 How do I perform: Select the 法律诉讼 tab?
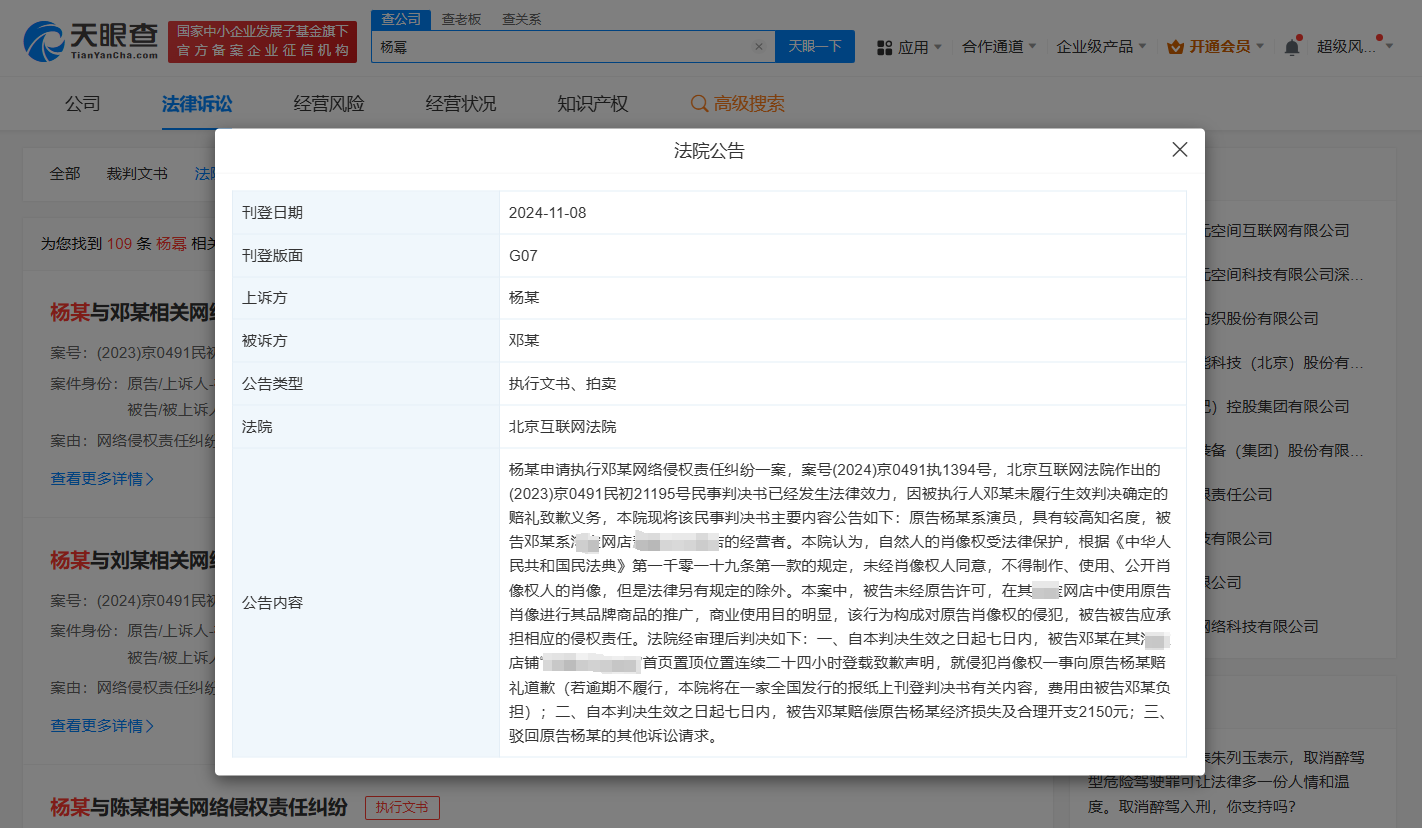[197, 104]
